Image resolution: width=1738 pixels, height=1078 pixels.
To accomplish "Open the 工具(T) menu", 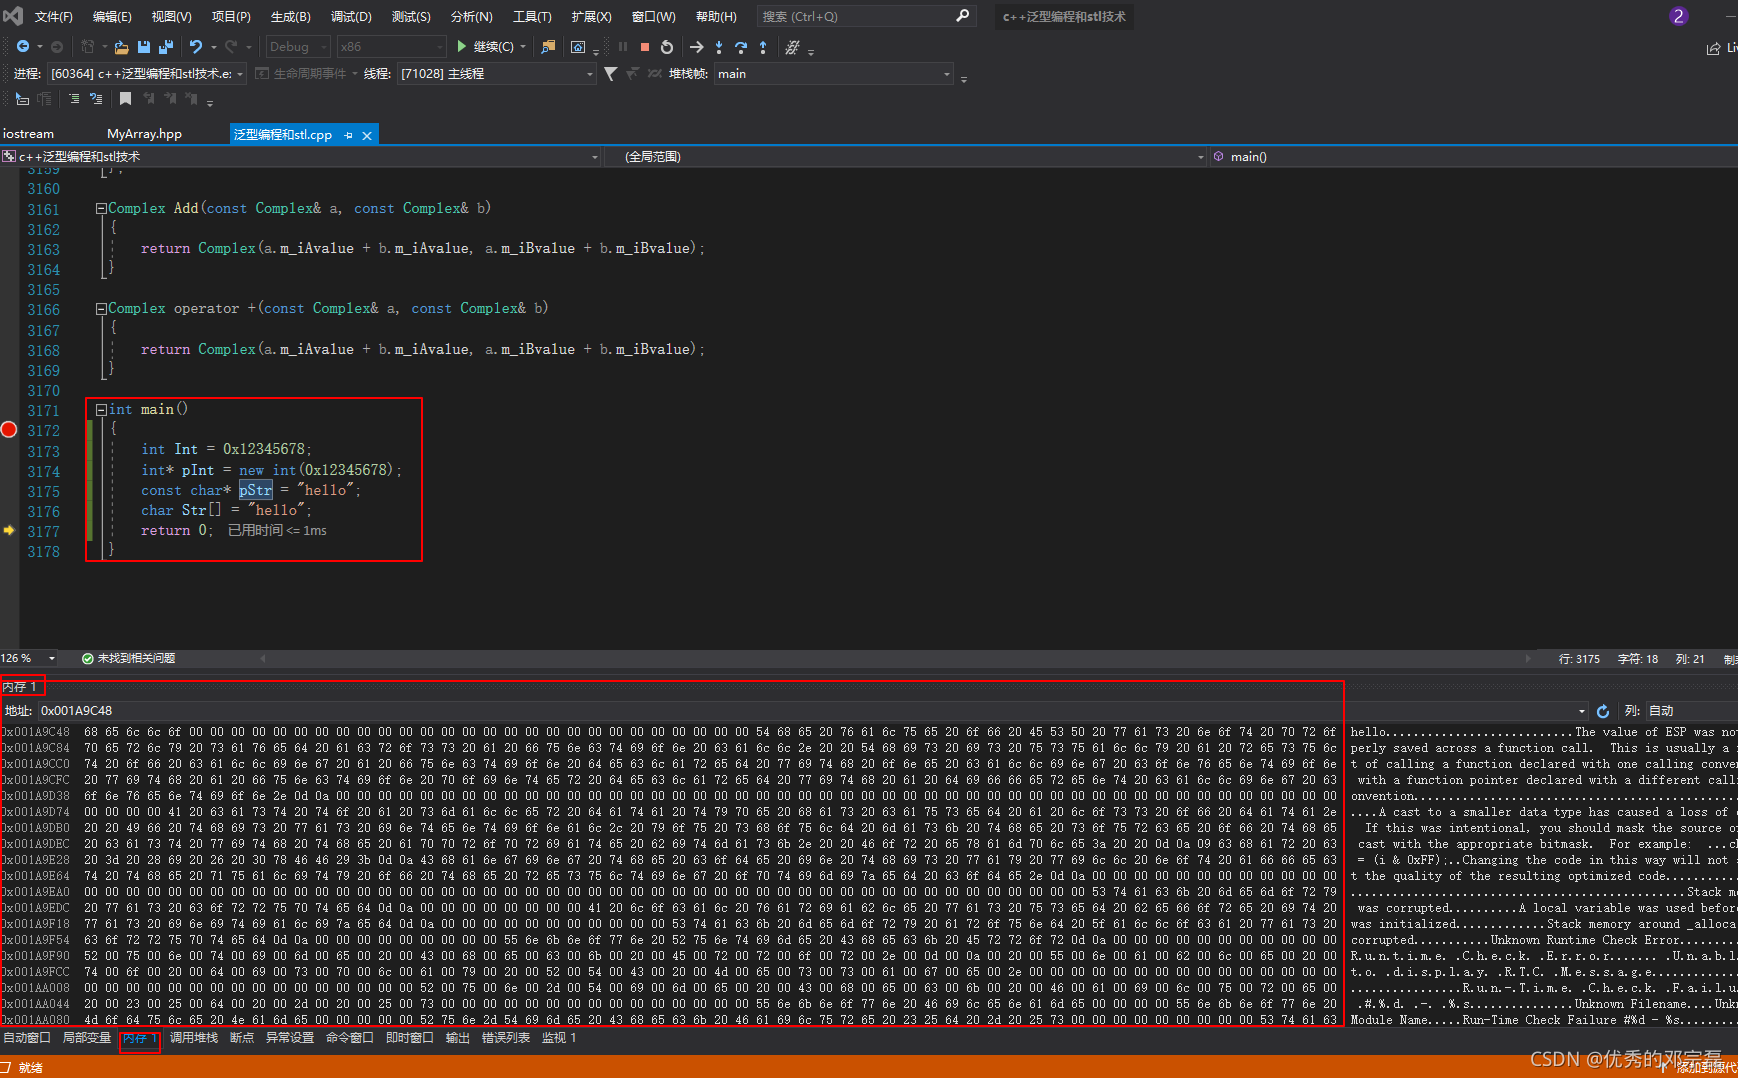I will click(532, 16).
